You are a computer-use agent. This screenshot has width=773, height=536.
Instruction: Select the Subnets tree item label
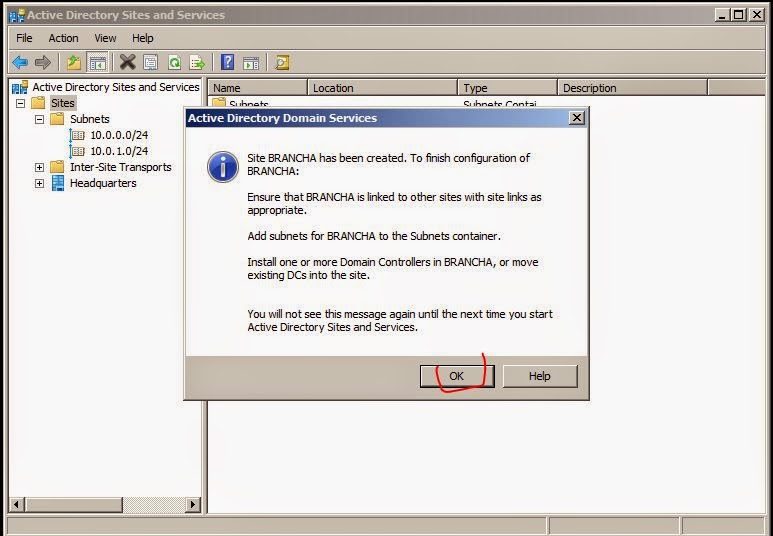(x=90, y=119)
